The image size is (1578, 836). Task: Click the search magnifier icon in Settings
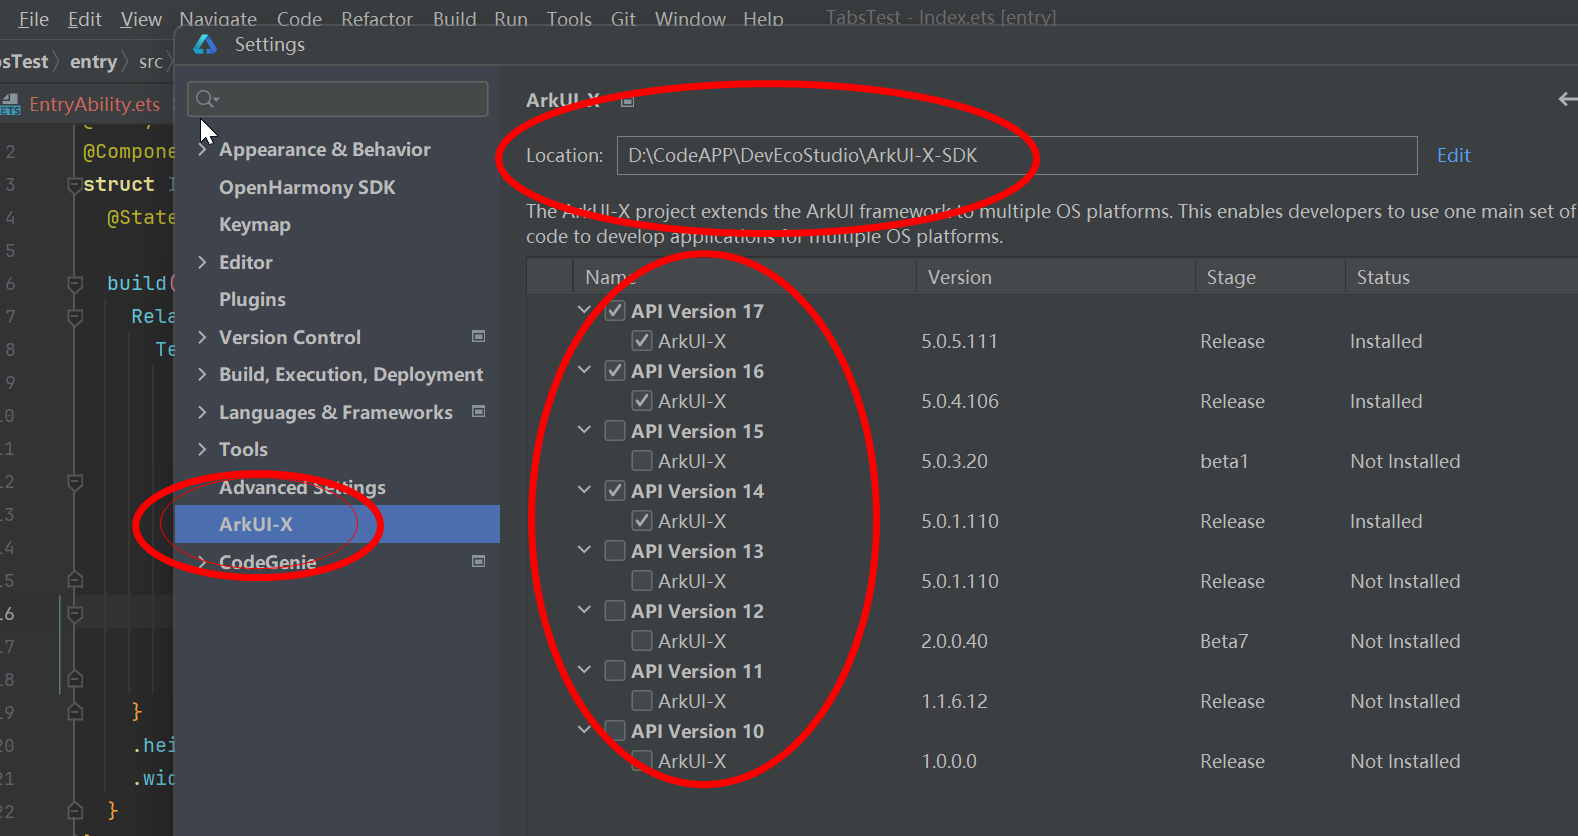[206, 98]
